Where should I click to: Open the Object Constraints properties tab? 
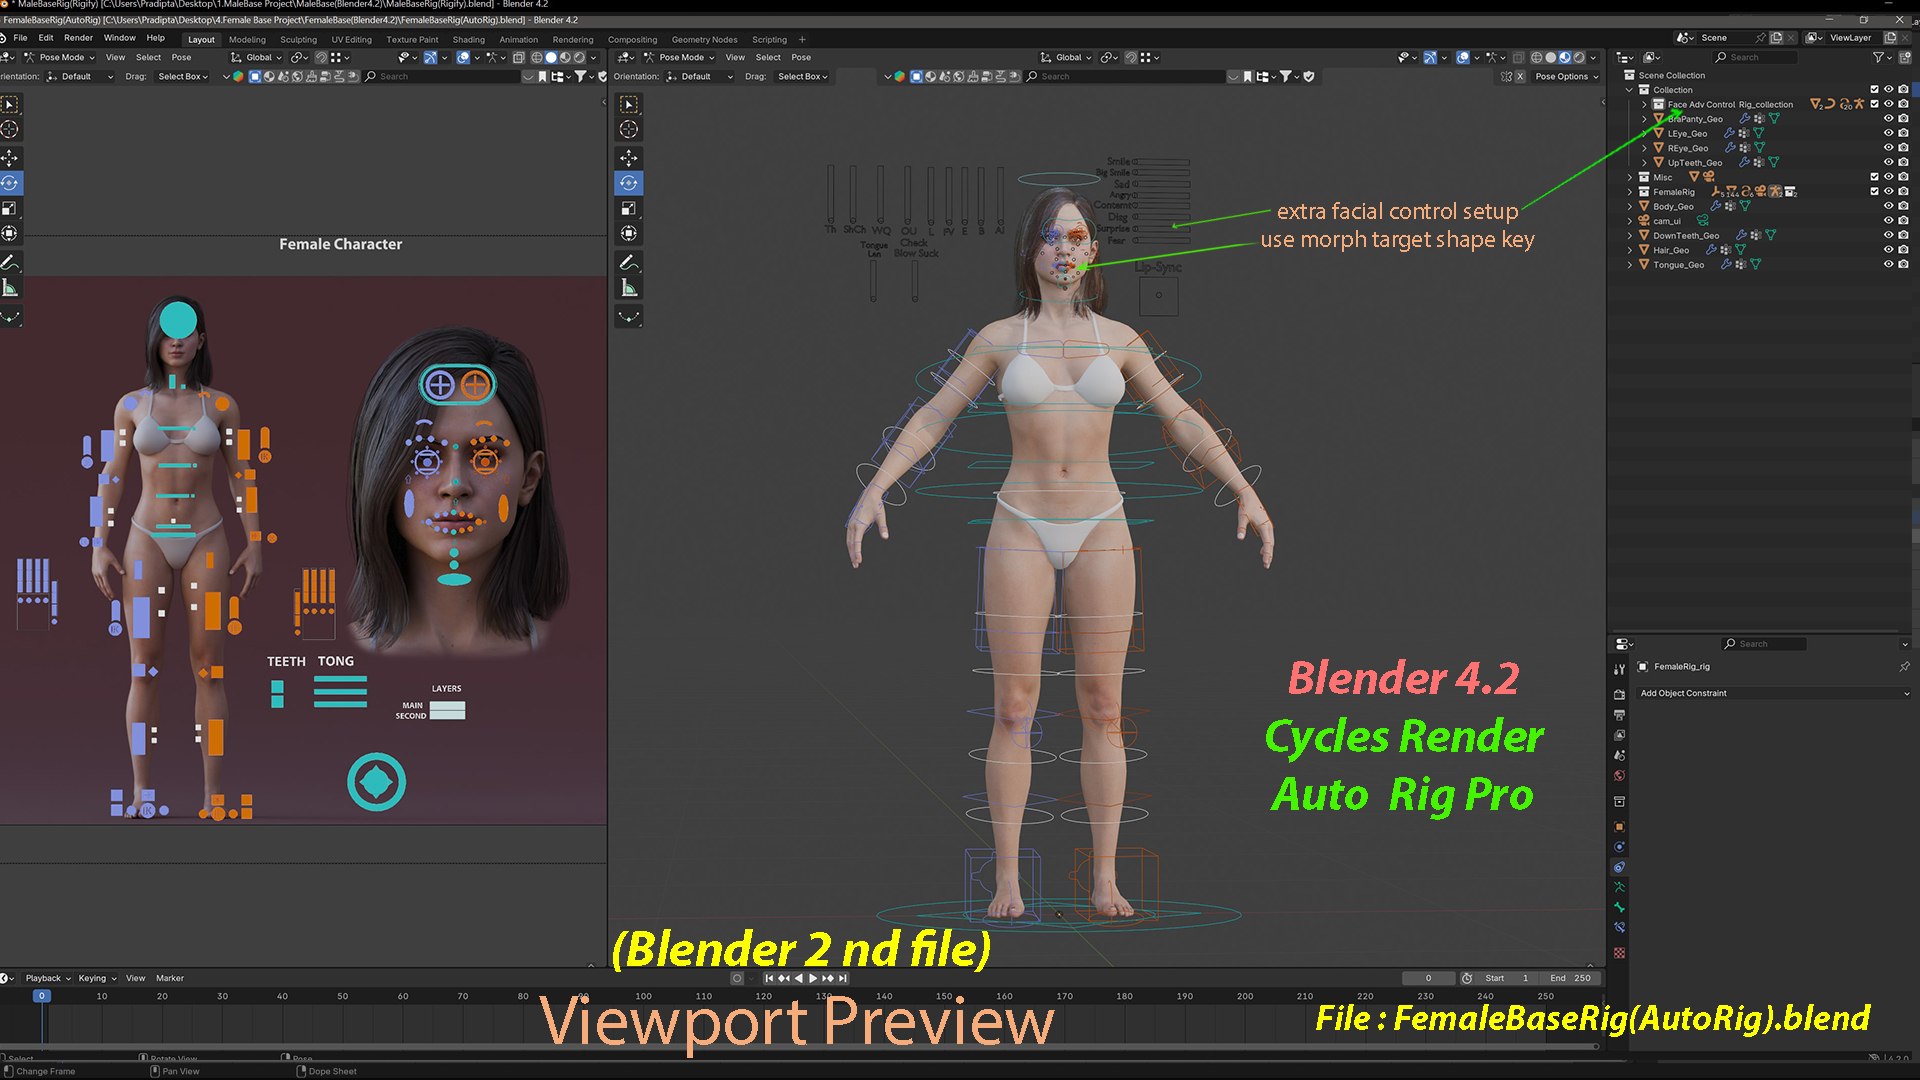point(1619,867)
